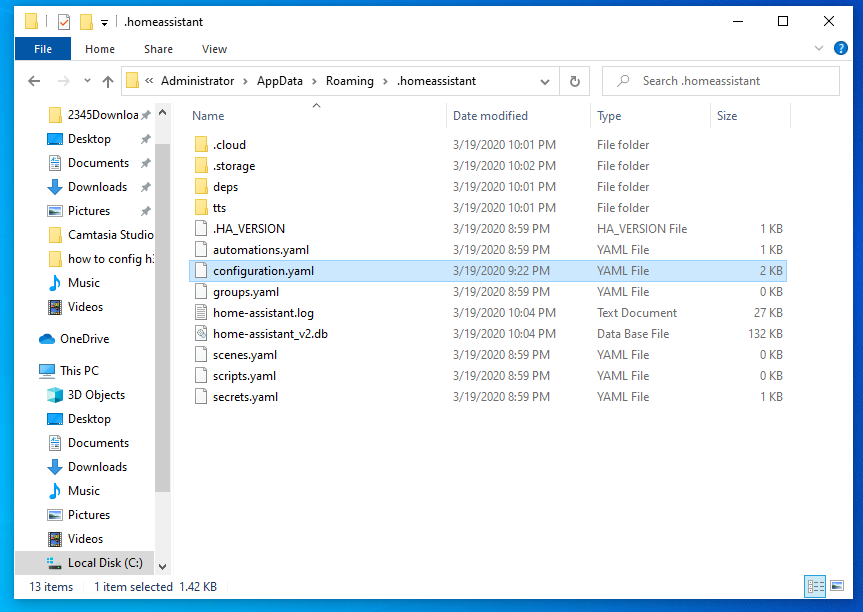Open Properties from the quick access toolbar
This screenshot has width=863, height=612.
point(64,21)
